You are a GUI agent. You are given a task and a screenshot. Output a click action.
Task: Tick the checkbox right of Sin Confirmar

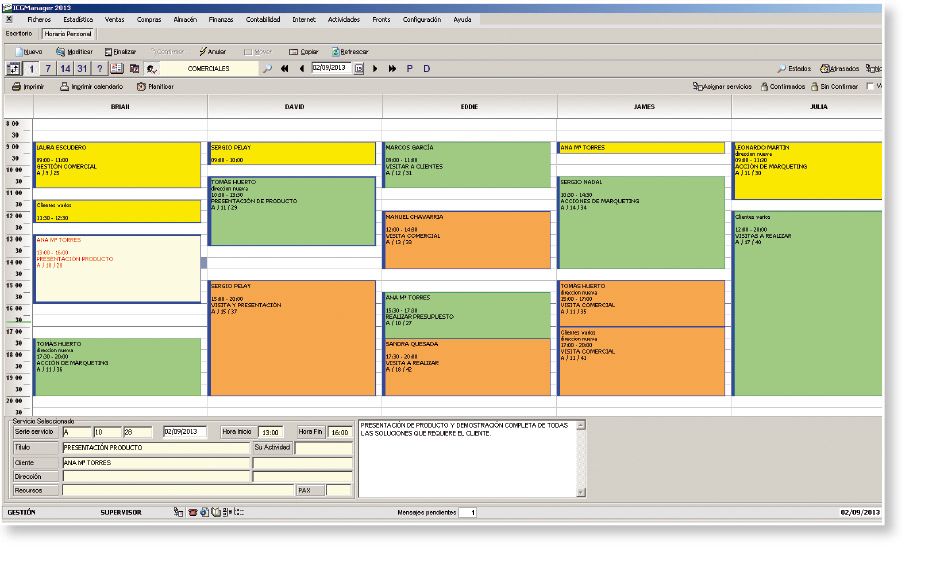[x=868, y=87]
